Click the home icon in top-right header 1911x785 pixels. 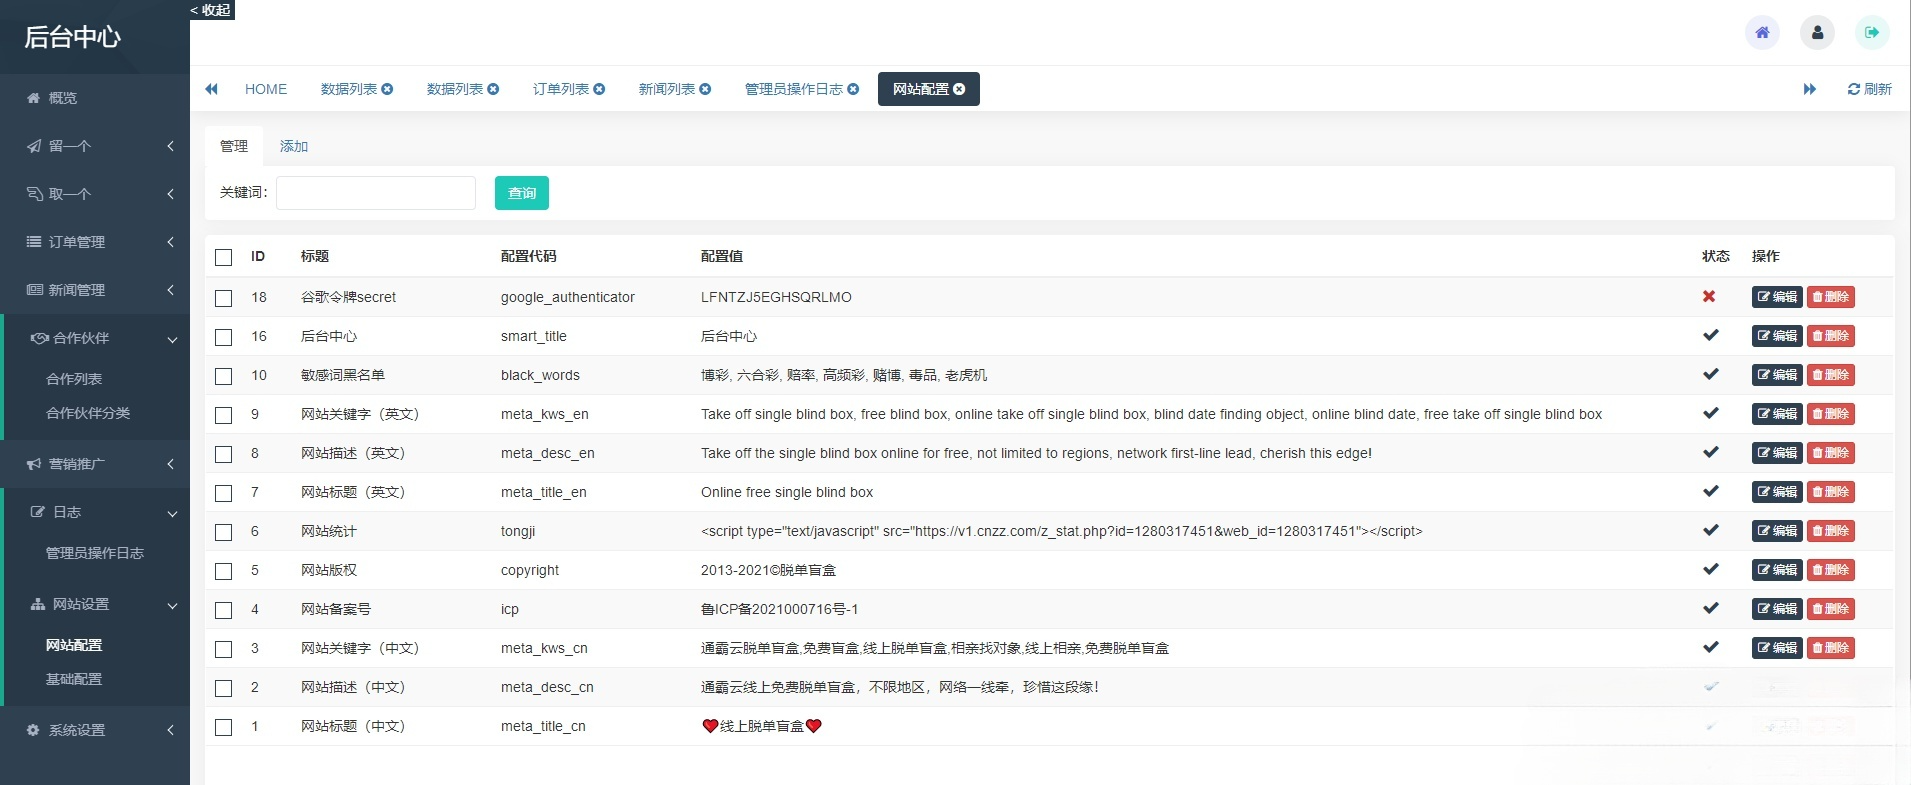tap(1762, 33)
